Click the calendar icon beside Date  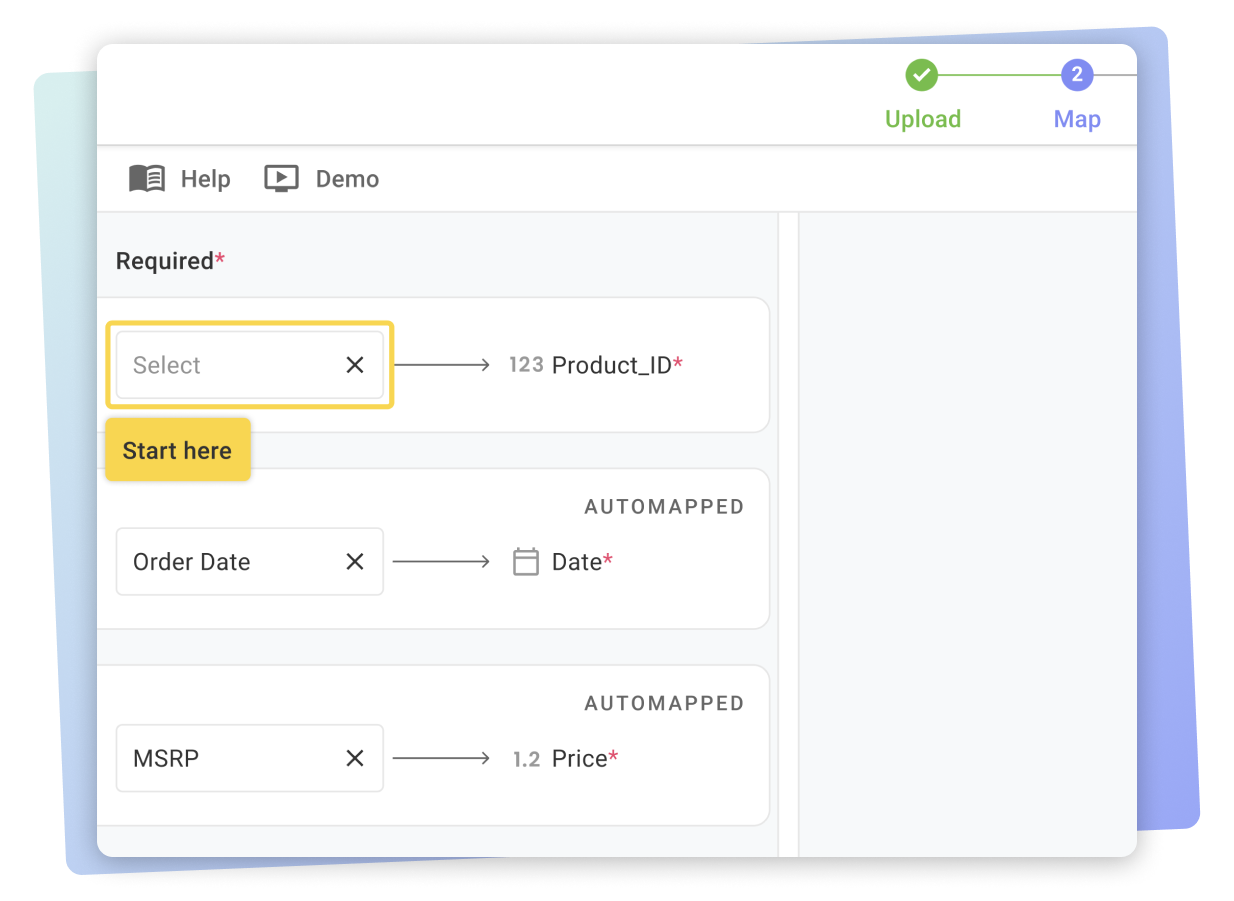click(526, 561)
